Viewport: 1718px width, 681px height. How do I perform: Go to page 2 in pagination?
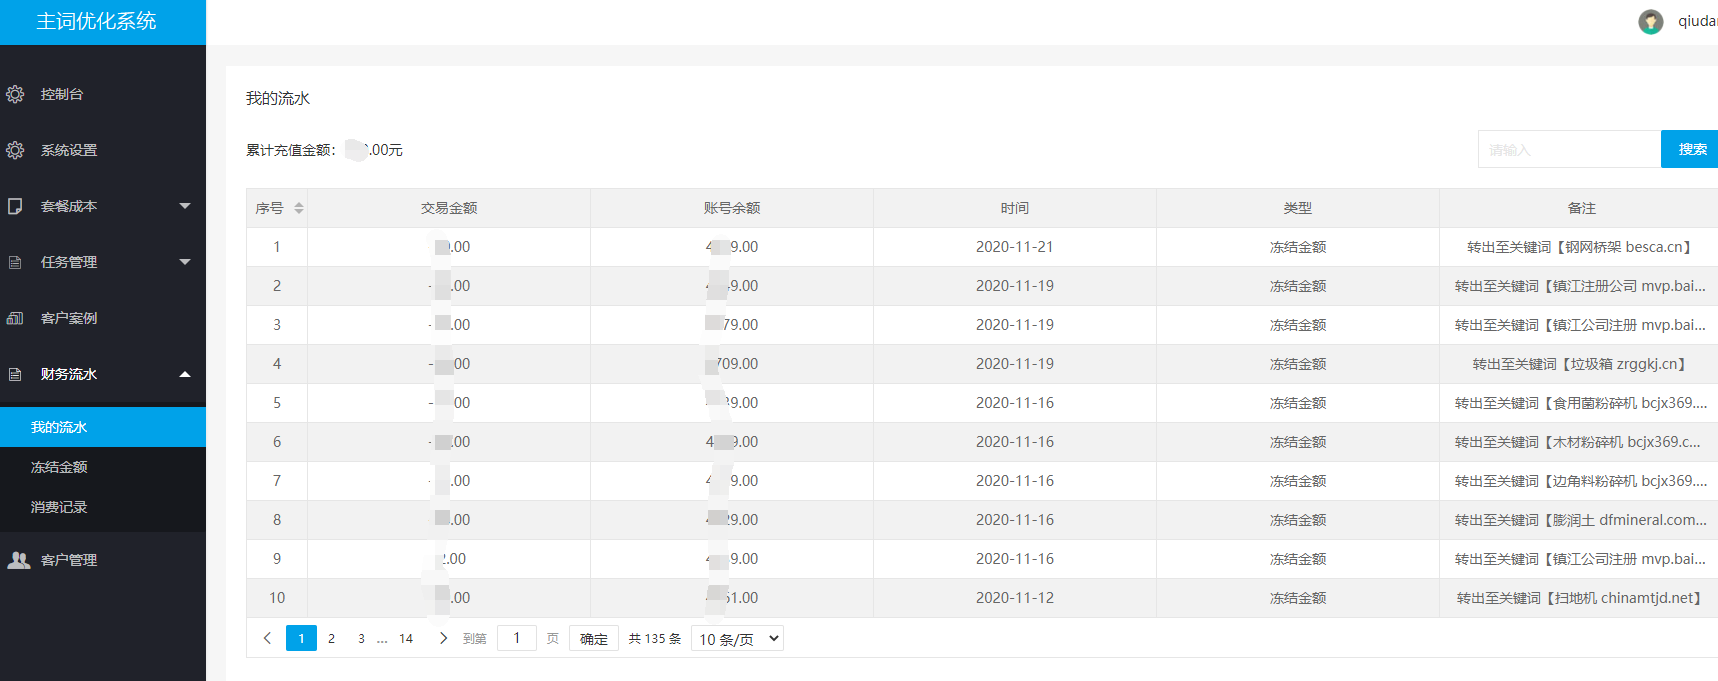pos(331,638)
